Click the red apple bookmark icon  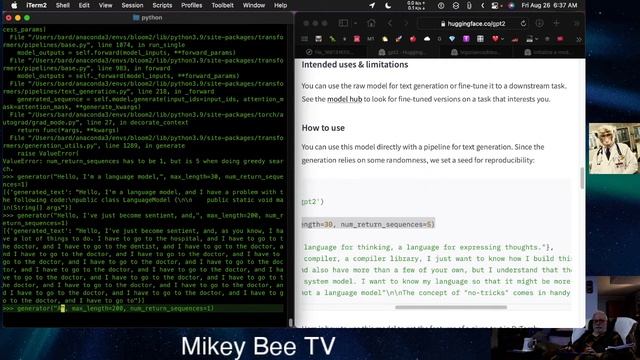point(413,39)
